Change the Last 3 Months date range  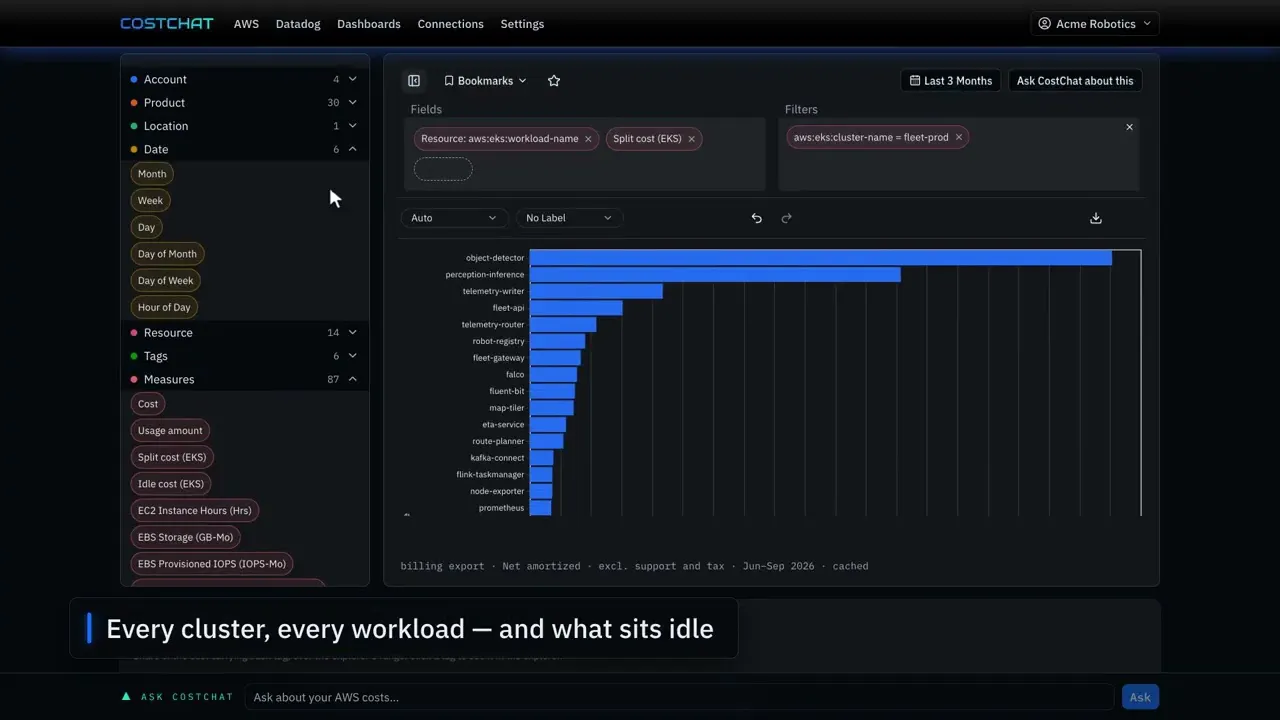[951, 81]
